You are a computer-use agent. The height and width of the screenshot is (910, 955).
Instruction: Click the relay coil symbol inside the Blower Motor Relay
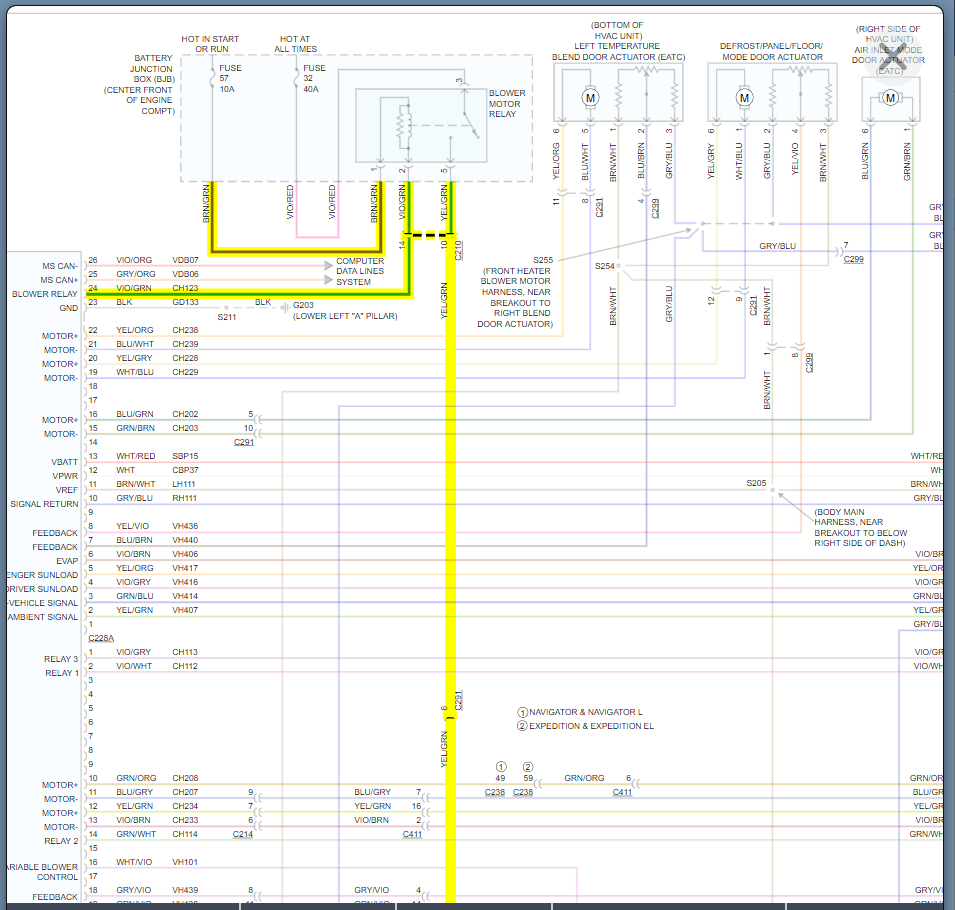click(x=403, y=127)
